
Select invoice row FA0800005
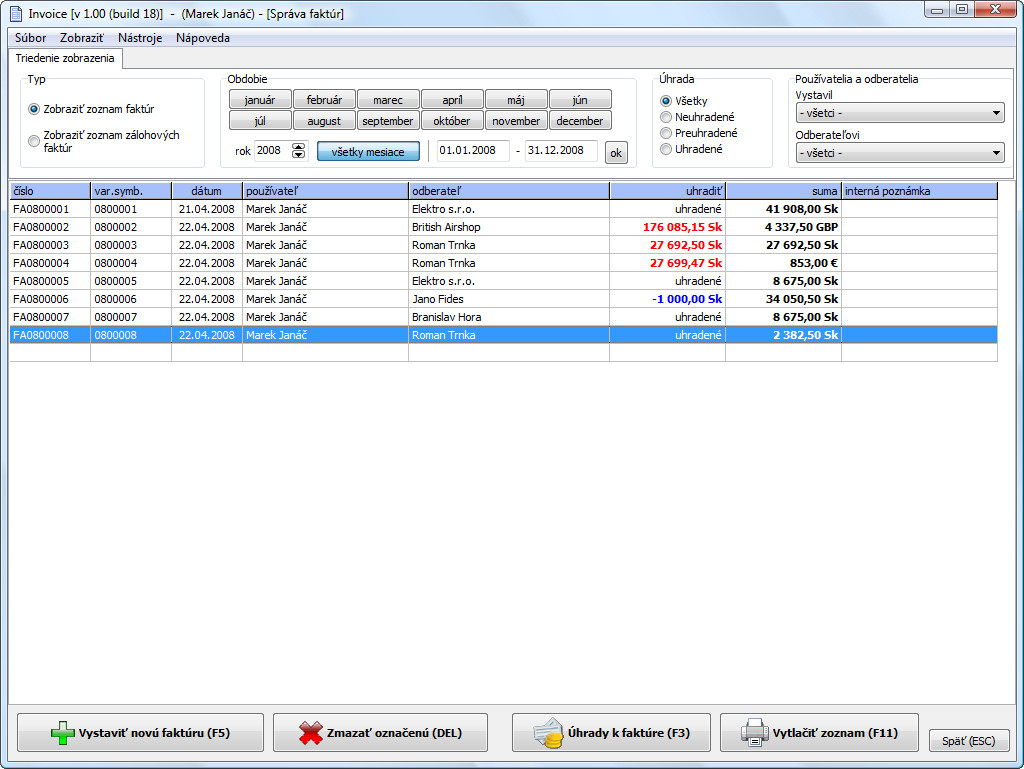503,281
